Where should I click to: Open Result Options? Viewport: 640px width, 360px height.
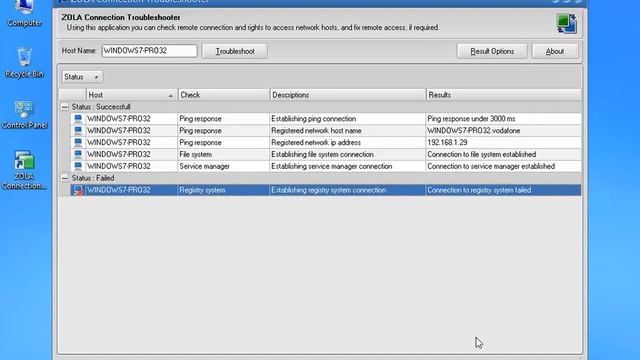(x=492, y=51)
